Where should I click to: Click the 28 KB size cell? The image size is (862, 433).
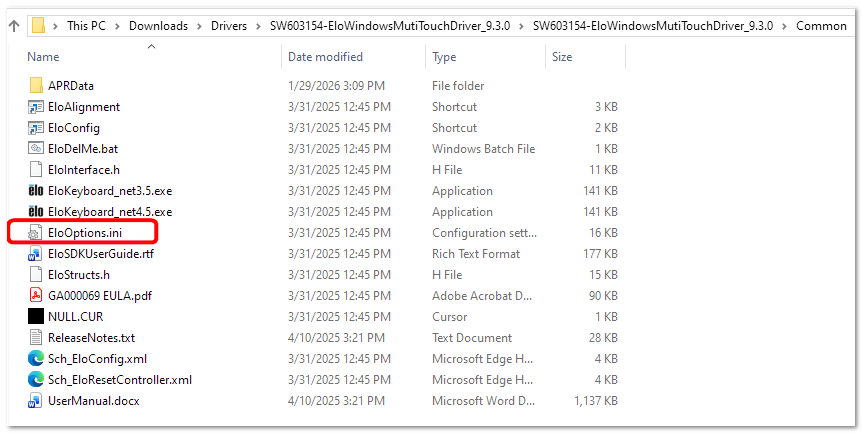603,337
